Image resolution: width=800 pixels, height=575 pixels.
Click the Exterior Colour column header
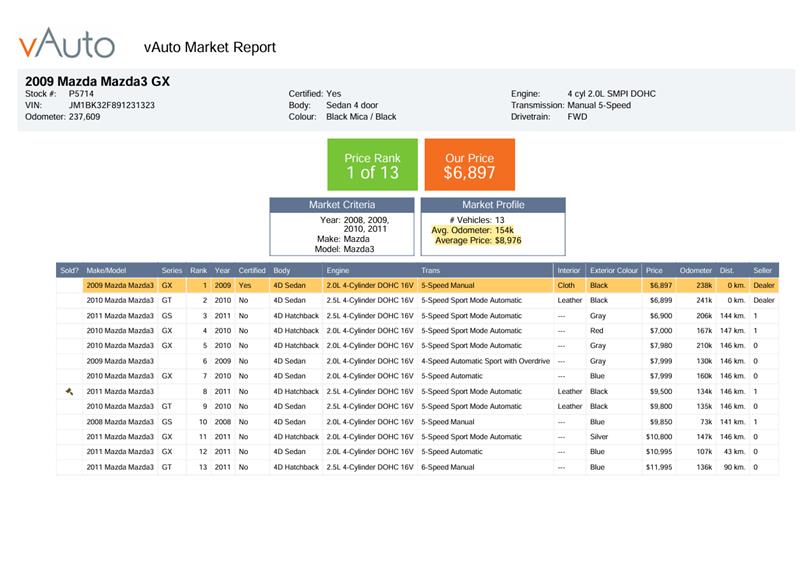[614, 270]
